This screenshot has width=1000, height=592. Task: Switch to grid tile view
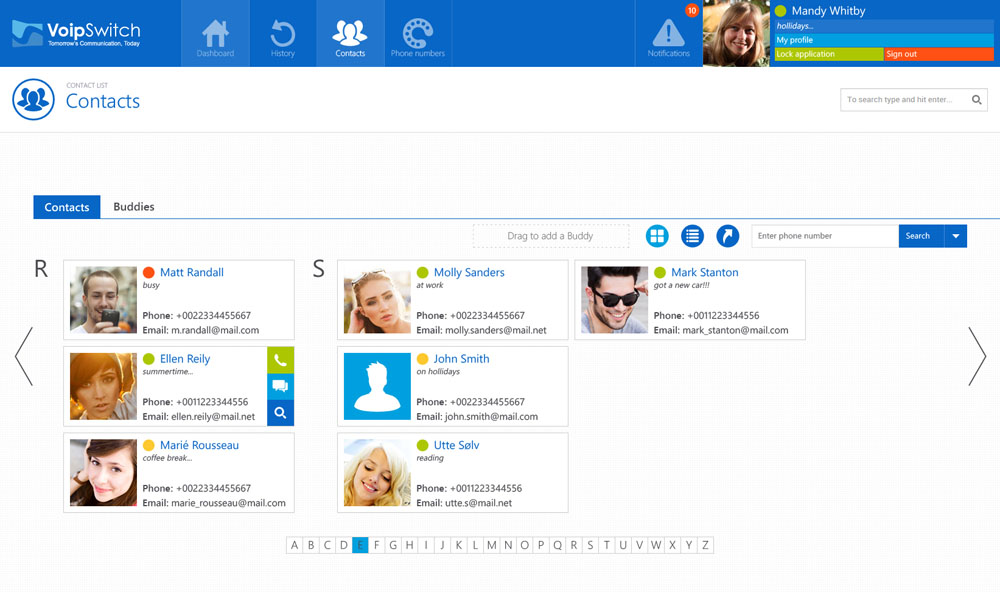[x=657, y=236]
